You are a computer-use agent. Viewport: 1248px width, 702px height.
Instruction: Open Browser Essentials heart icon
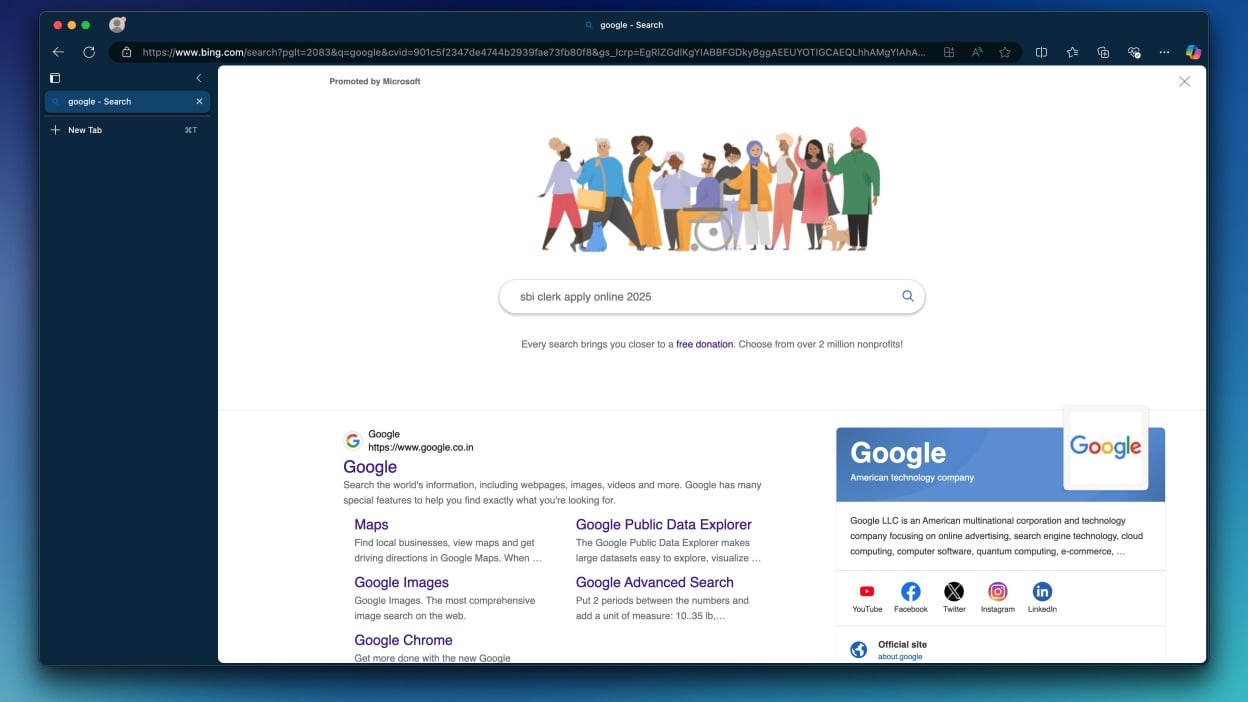click(1134, 52)
